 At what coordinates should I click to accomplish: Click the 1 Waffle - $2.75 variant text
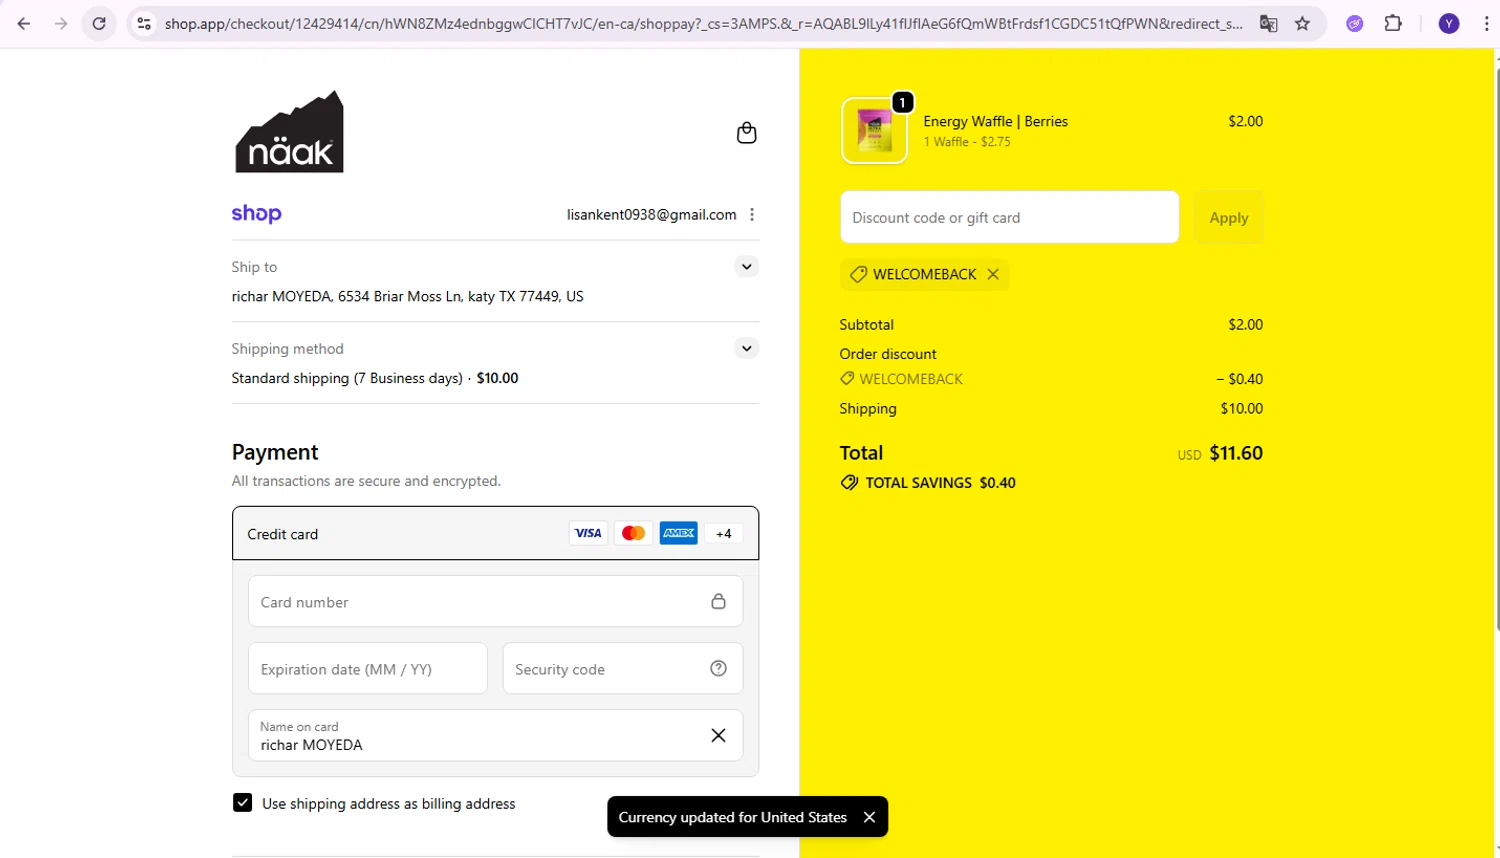pos(967,142)
